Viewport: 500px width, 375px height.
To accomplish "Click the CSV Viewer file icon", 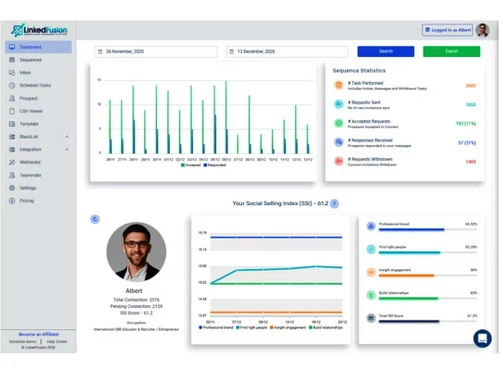I will coord(12,111).
